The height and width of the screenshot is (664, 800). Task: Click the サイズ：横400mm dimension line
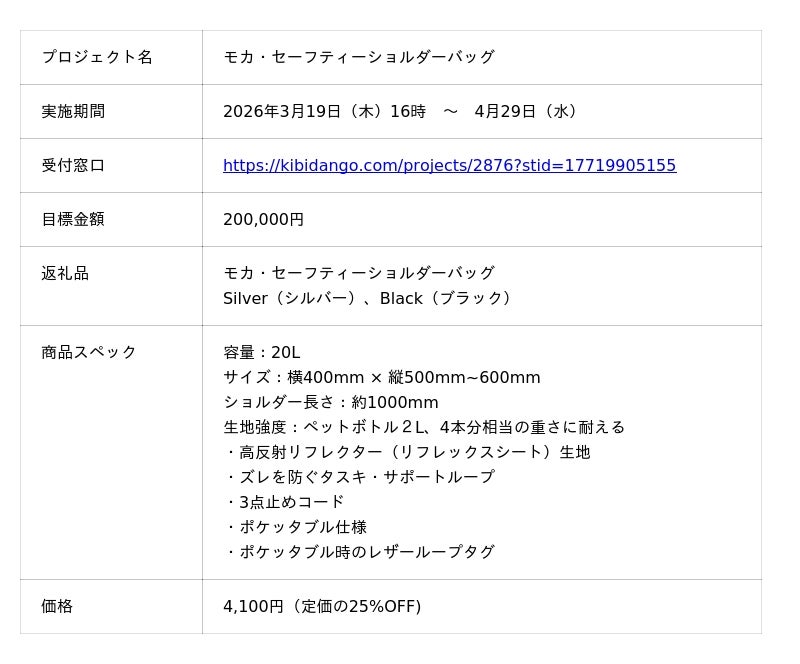click(381, 377)
